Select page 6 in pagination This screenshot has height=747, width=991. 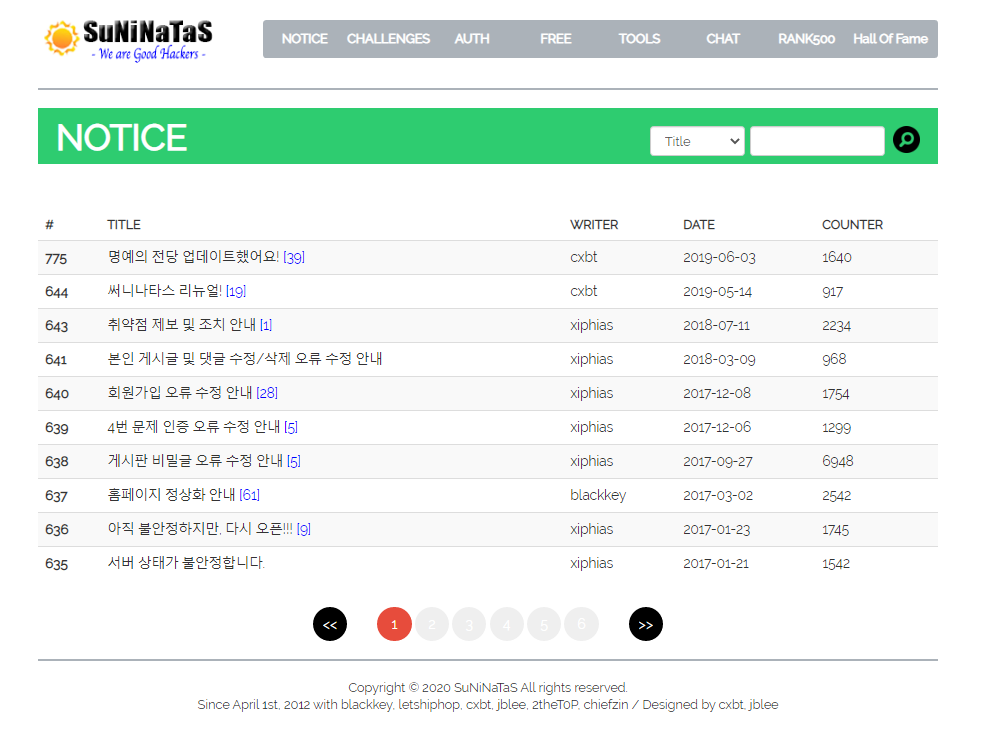(x=581, y=624)
